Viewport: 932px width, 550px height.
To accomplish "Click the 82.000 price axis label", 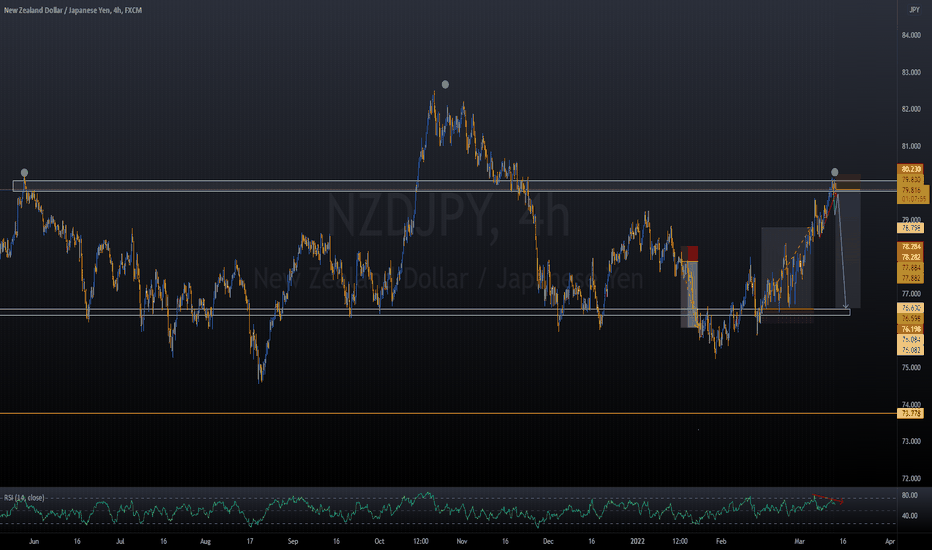I will pyautogui.click(x=911, y=109).
